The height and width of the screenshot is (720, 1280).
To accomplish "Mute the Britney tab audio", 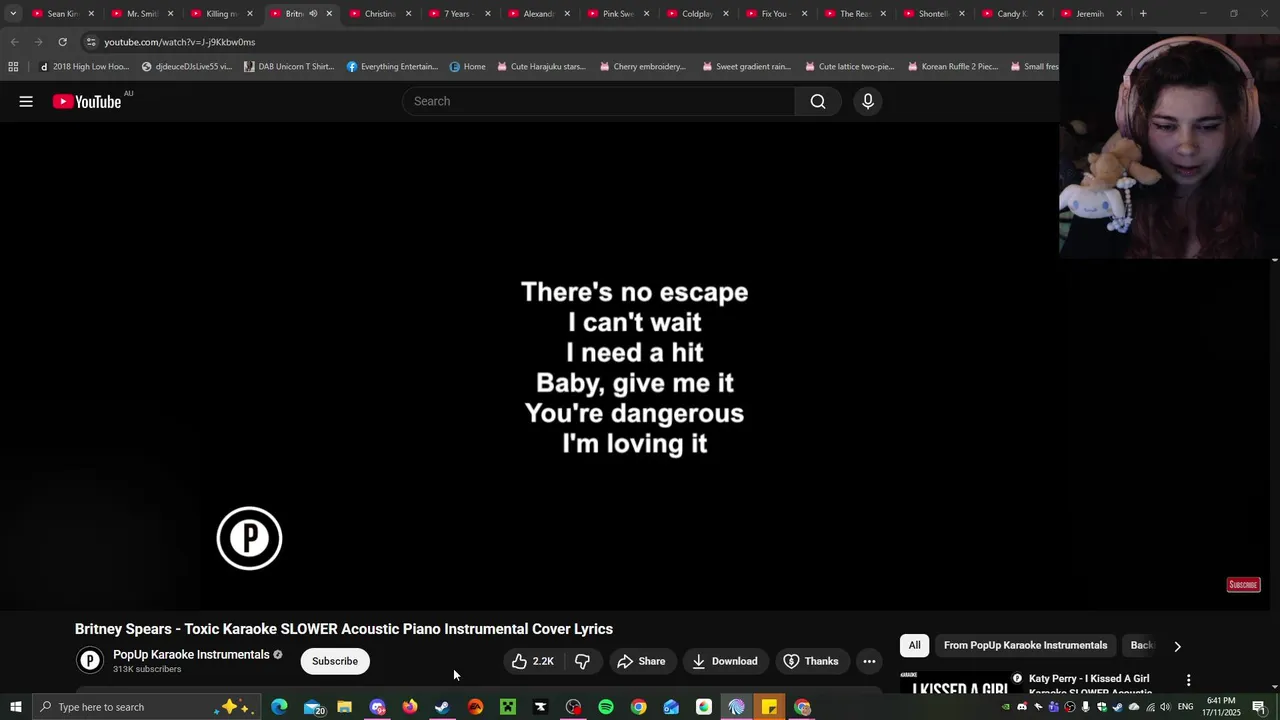I will (x=313, y=14).
